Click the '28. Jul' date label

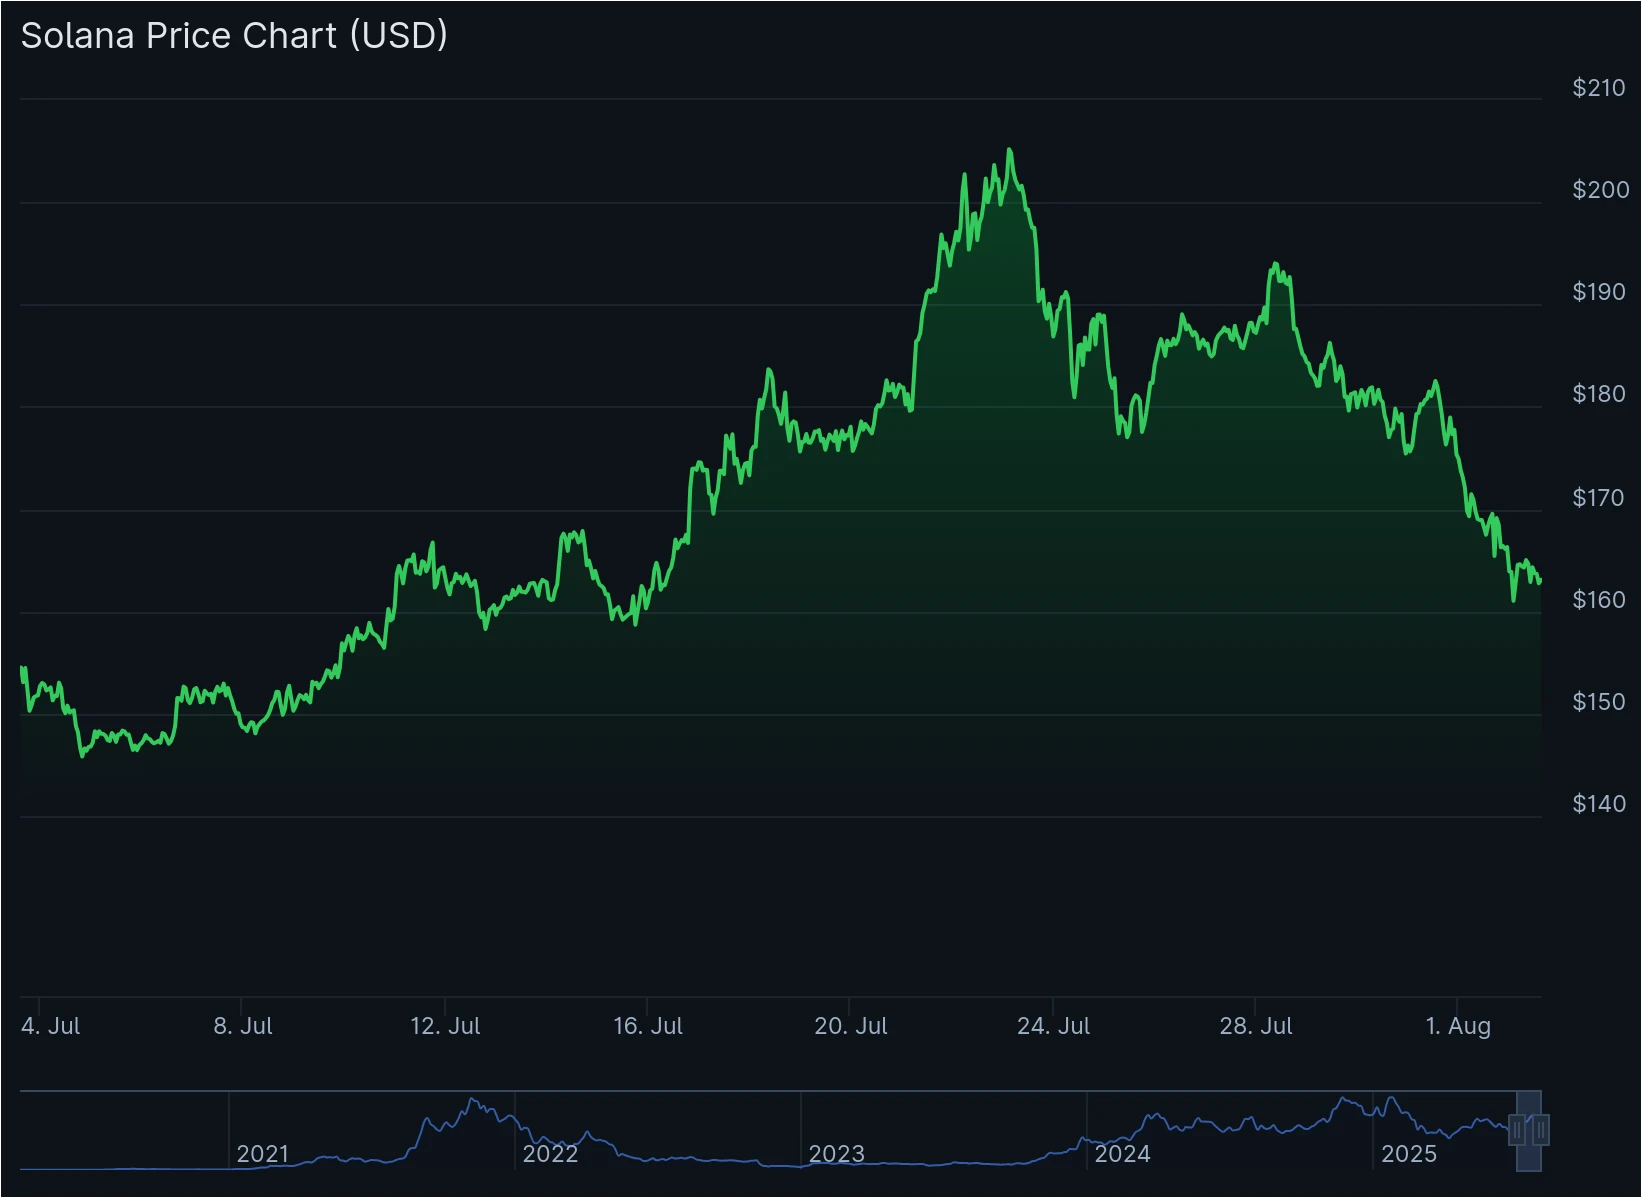[1255, 1026]
